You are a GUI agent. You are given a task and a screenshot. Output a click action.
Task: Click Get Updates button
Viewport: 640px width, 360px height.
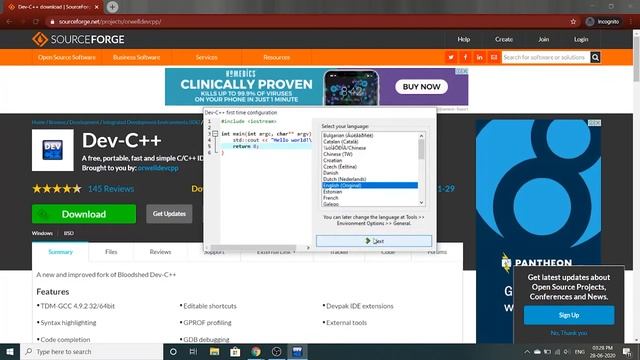[x=169, y=214]
